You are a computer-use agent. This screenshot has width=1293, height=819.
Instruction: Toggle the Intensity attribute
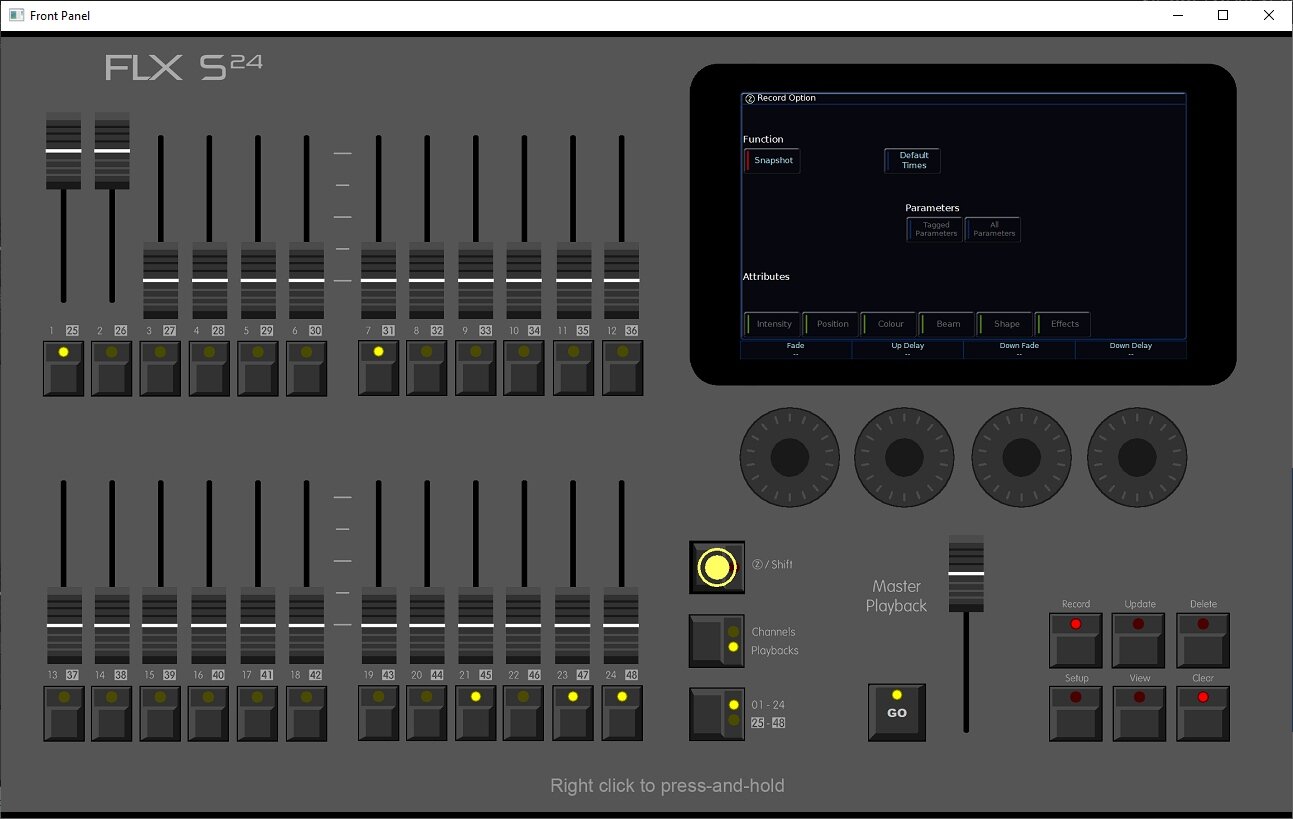(772, 324)
